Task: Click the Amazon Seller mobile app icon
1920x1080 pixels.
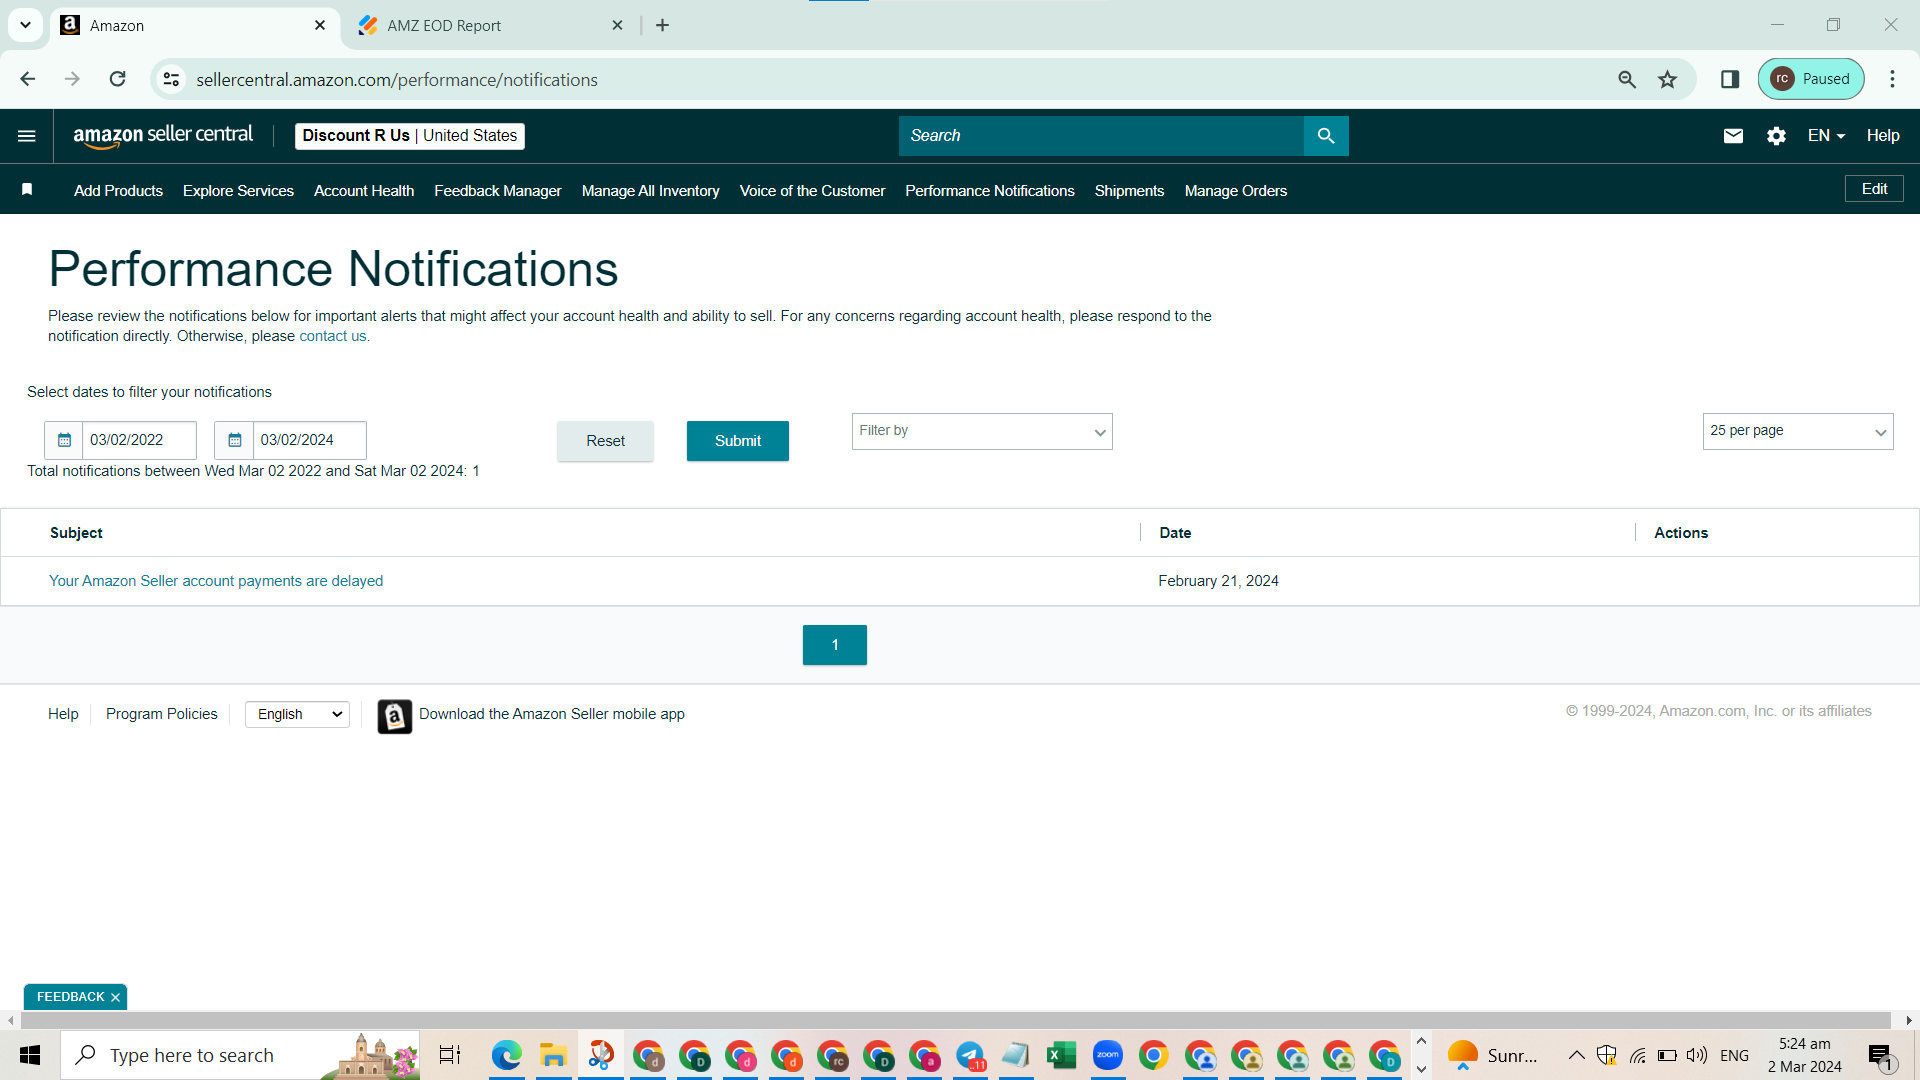Action: 395,716
